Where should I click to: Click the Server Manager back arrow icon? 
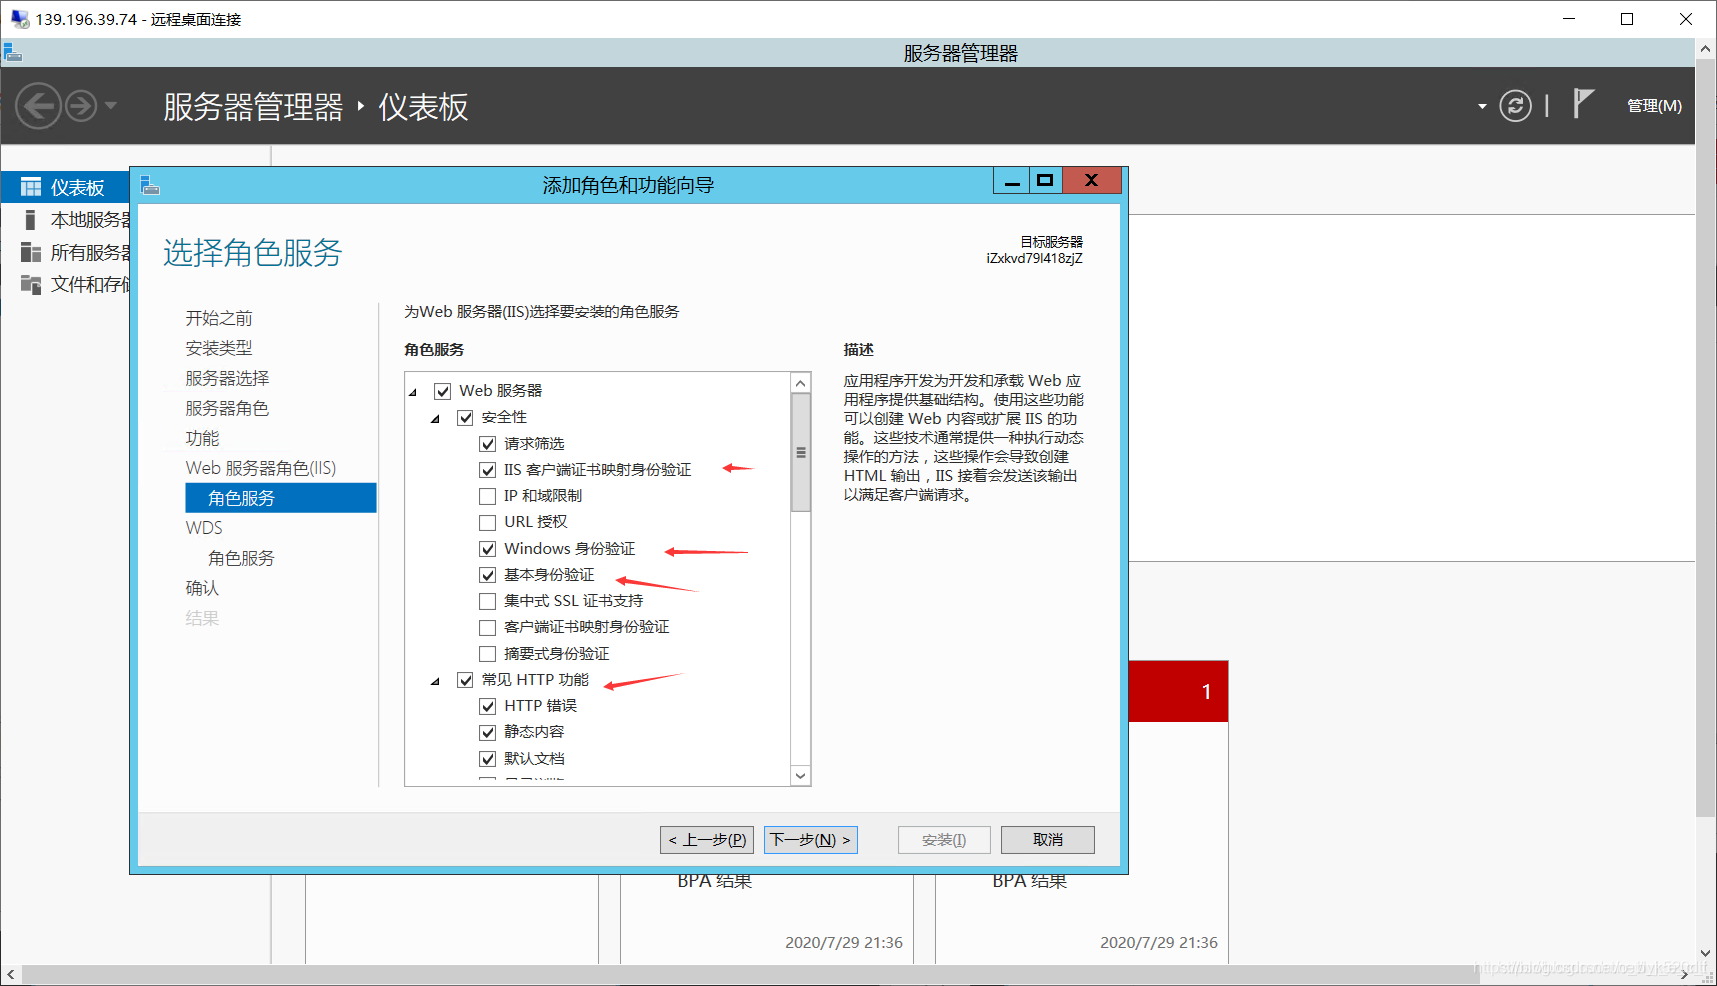(x=39, y=105)
